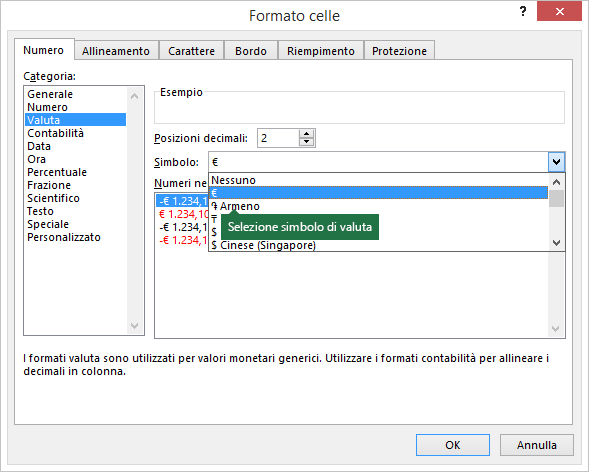This screenshot has width=589, height=472.
Task: Open the Protezione tab
Action: pos(399,51)
